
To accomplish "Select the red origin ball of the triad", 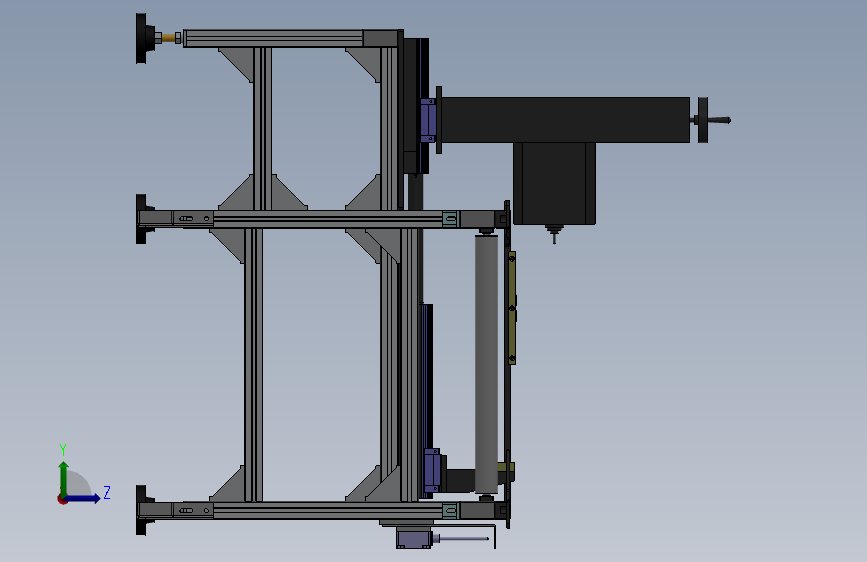I will tap(62, 499).
